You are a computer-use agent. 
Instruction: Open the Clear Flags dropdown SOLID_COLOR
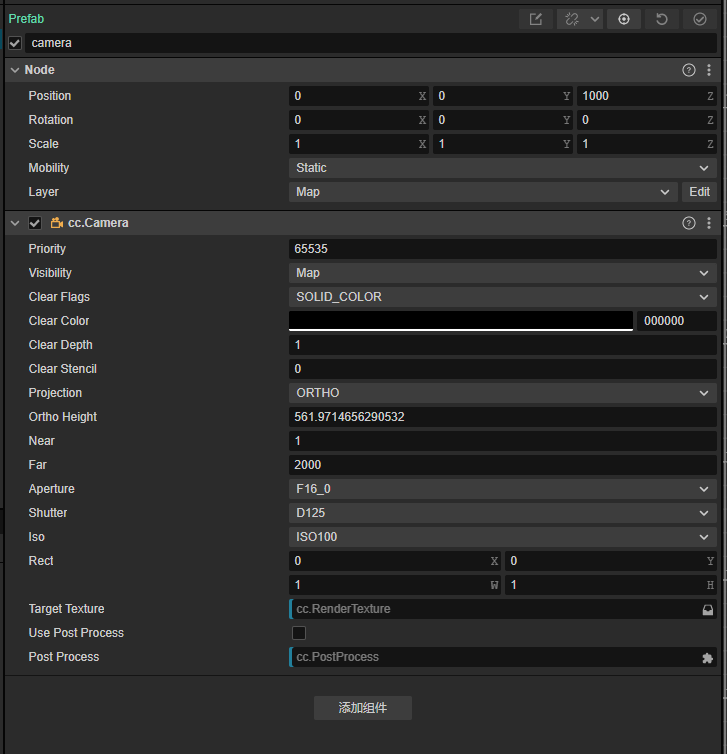(x=502, y=297)
